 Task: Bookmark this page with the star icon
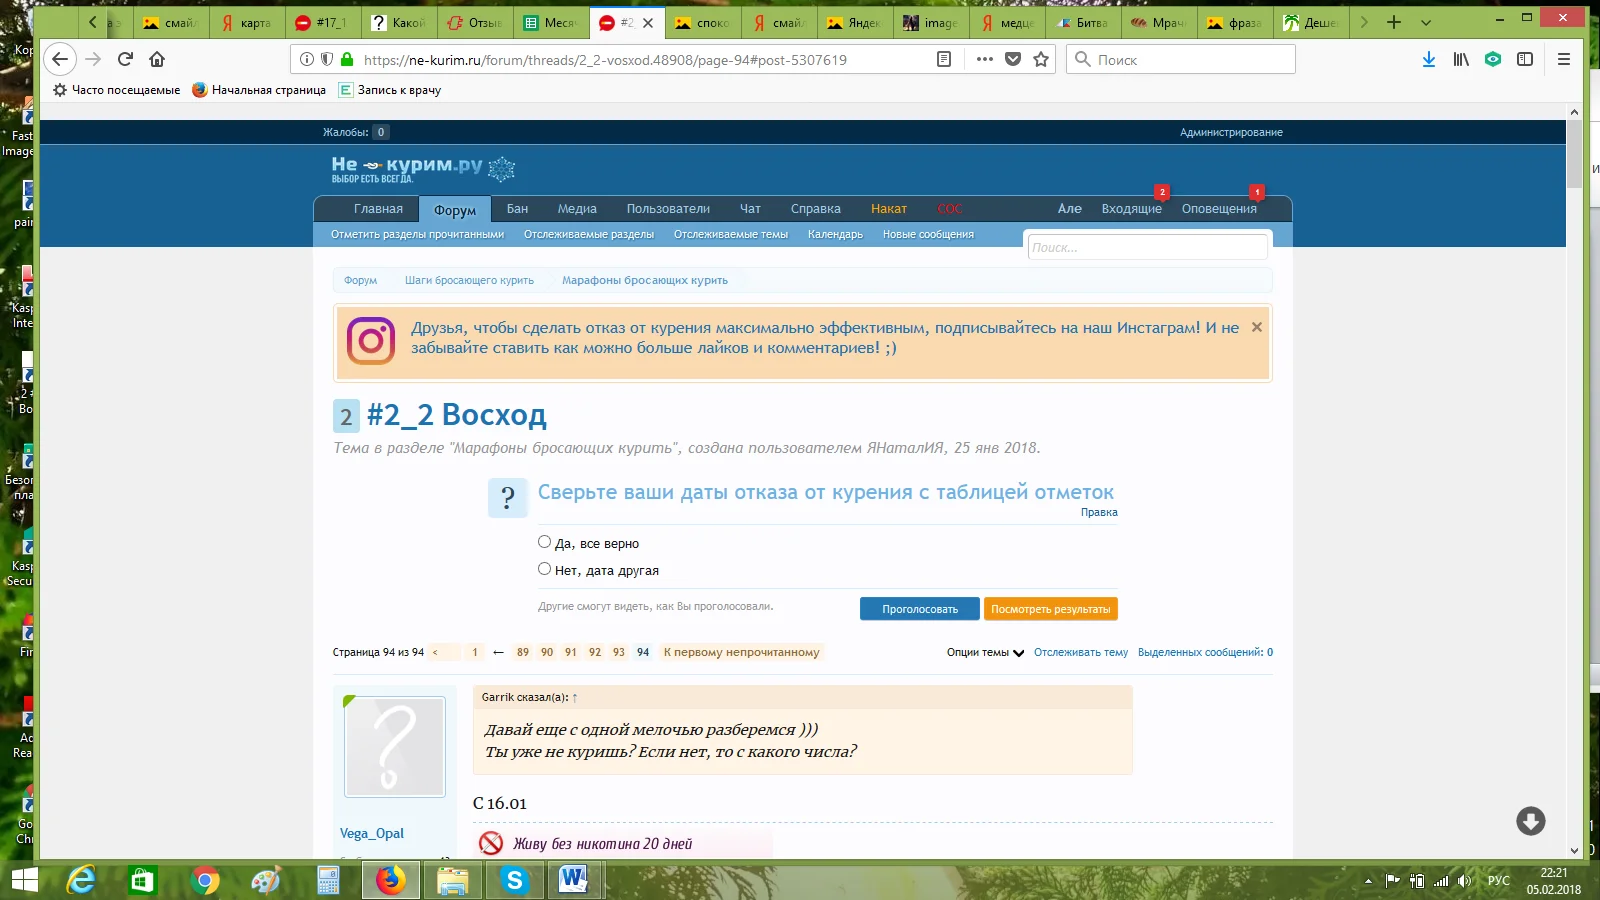point(1041,59)
